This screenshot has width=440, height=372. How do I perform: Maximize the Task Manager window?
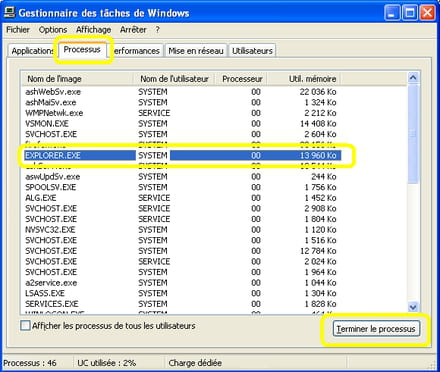click(410, 13)
